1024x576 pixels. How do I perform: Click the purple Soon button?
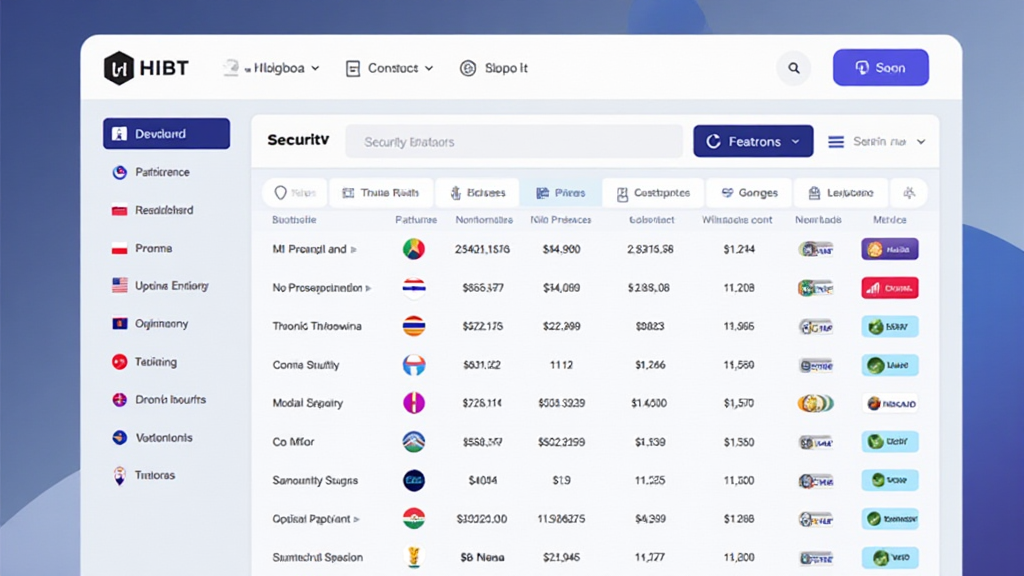coord(880,68)
